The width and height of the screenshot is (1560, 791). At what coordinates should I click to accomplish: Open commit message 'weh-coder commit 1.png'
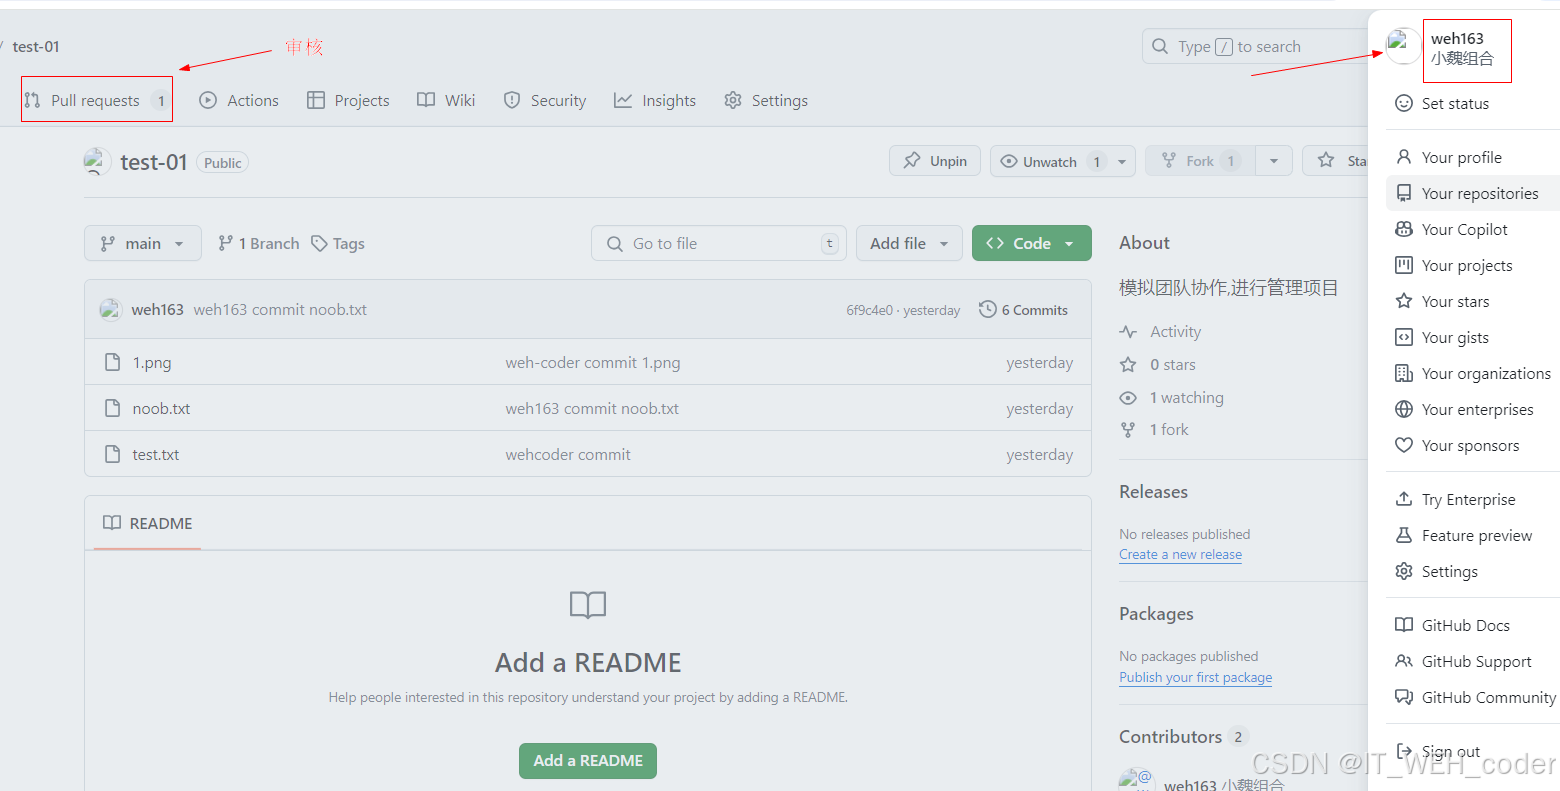click(x=593, y=362)
